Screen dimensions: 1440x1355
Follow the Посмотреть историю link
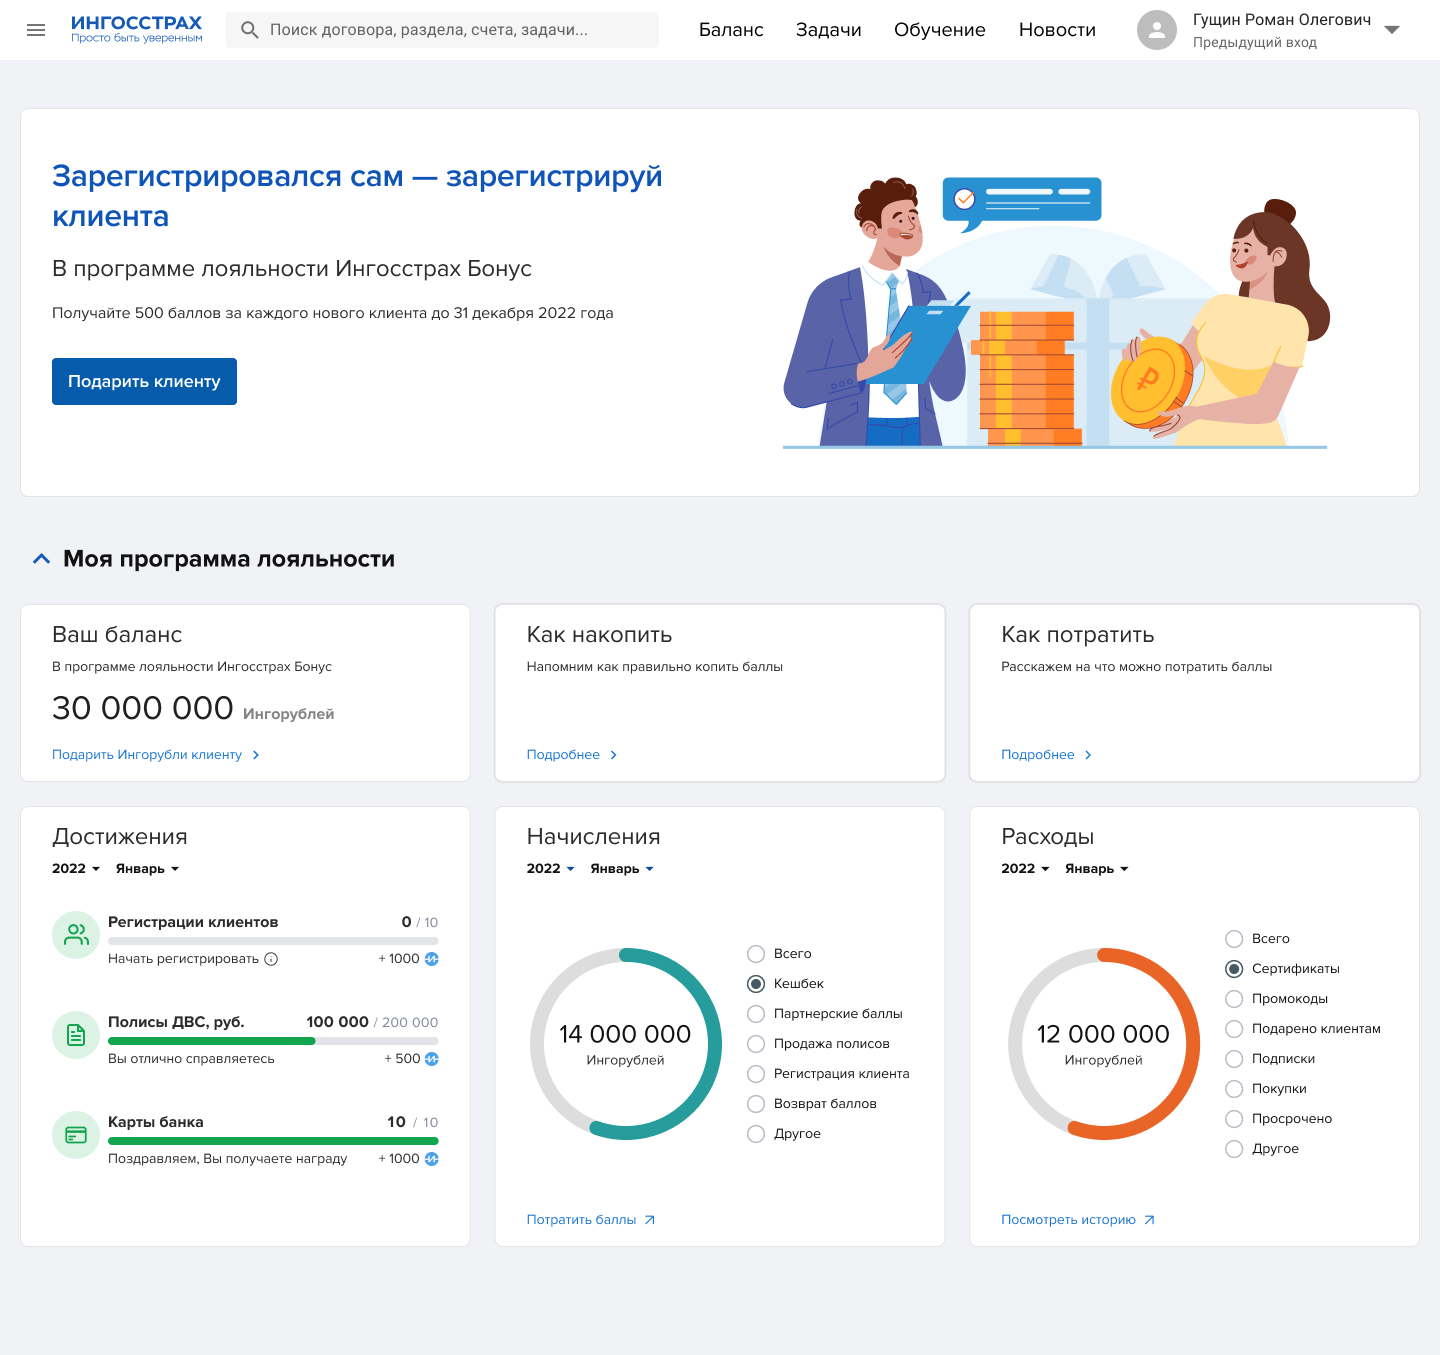tap(1068, 1220)
